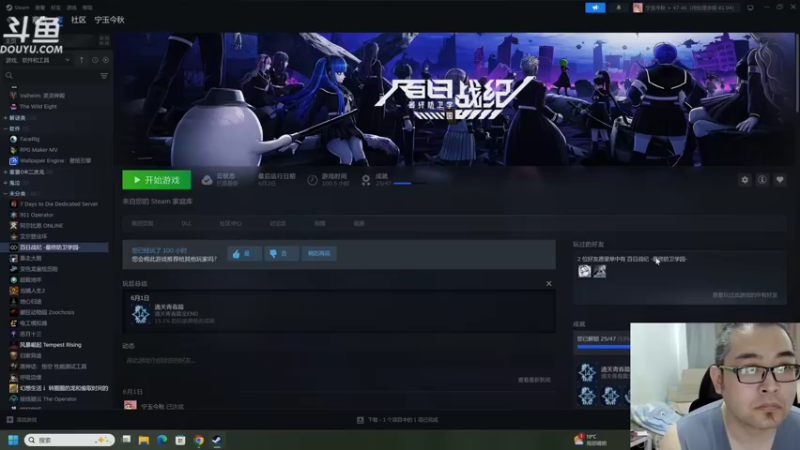The width and height of the screenshot is (800, 450).
Task: Open the library filter dropdown 游戏, 软件和工具
Action: point(38,60)
